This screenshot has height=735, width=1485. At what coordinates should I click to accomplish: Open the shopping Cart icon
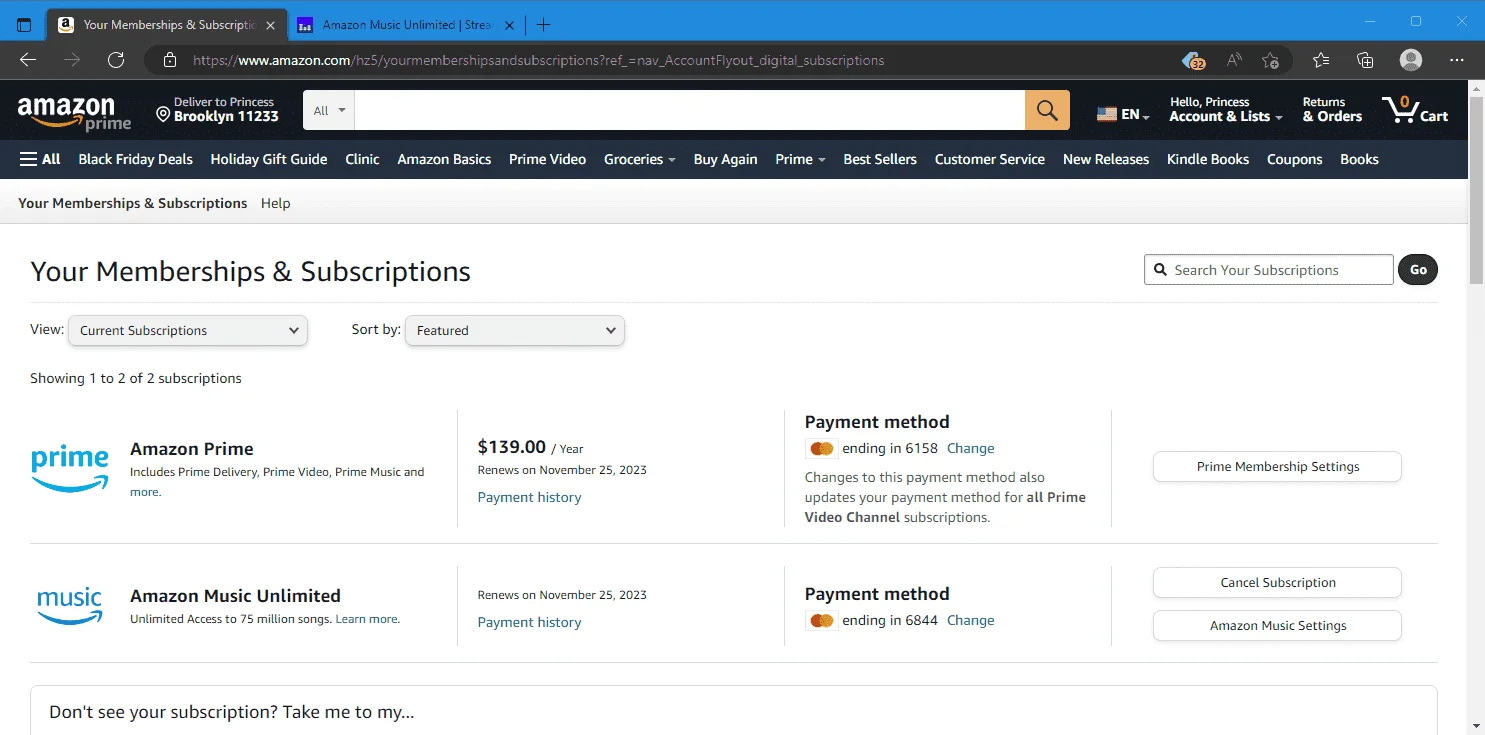pos(1415,110)
